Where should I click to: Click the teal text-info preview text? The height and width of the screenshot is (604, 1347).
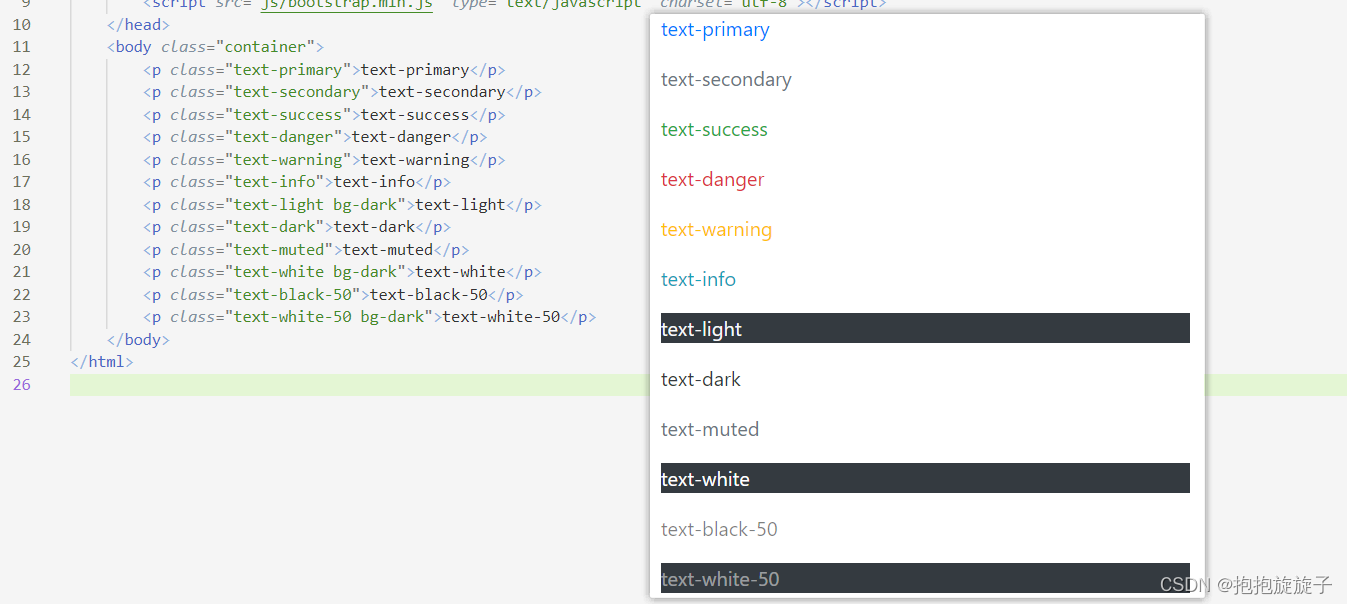click(698, 280)
